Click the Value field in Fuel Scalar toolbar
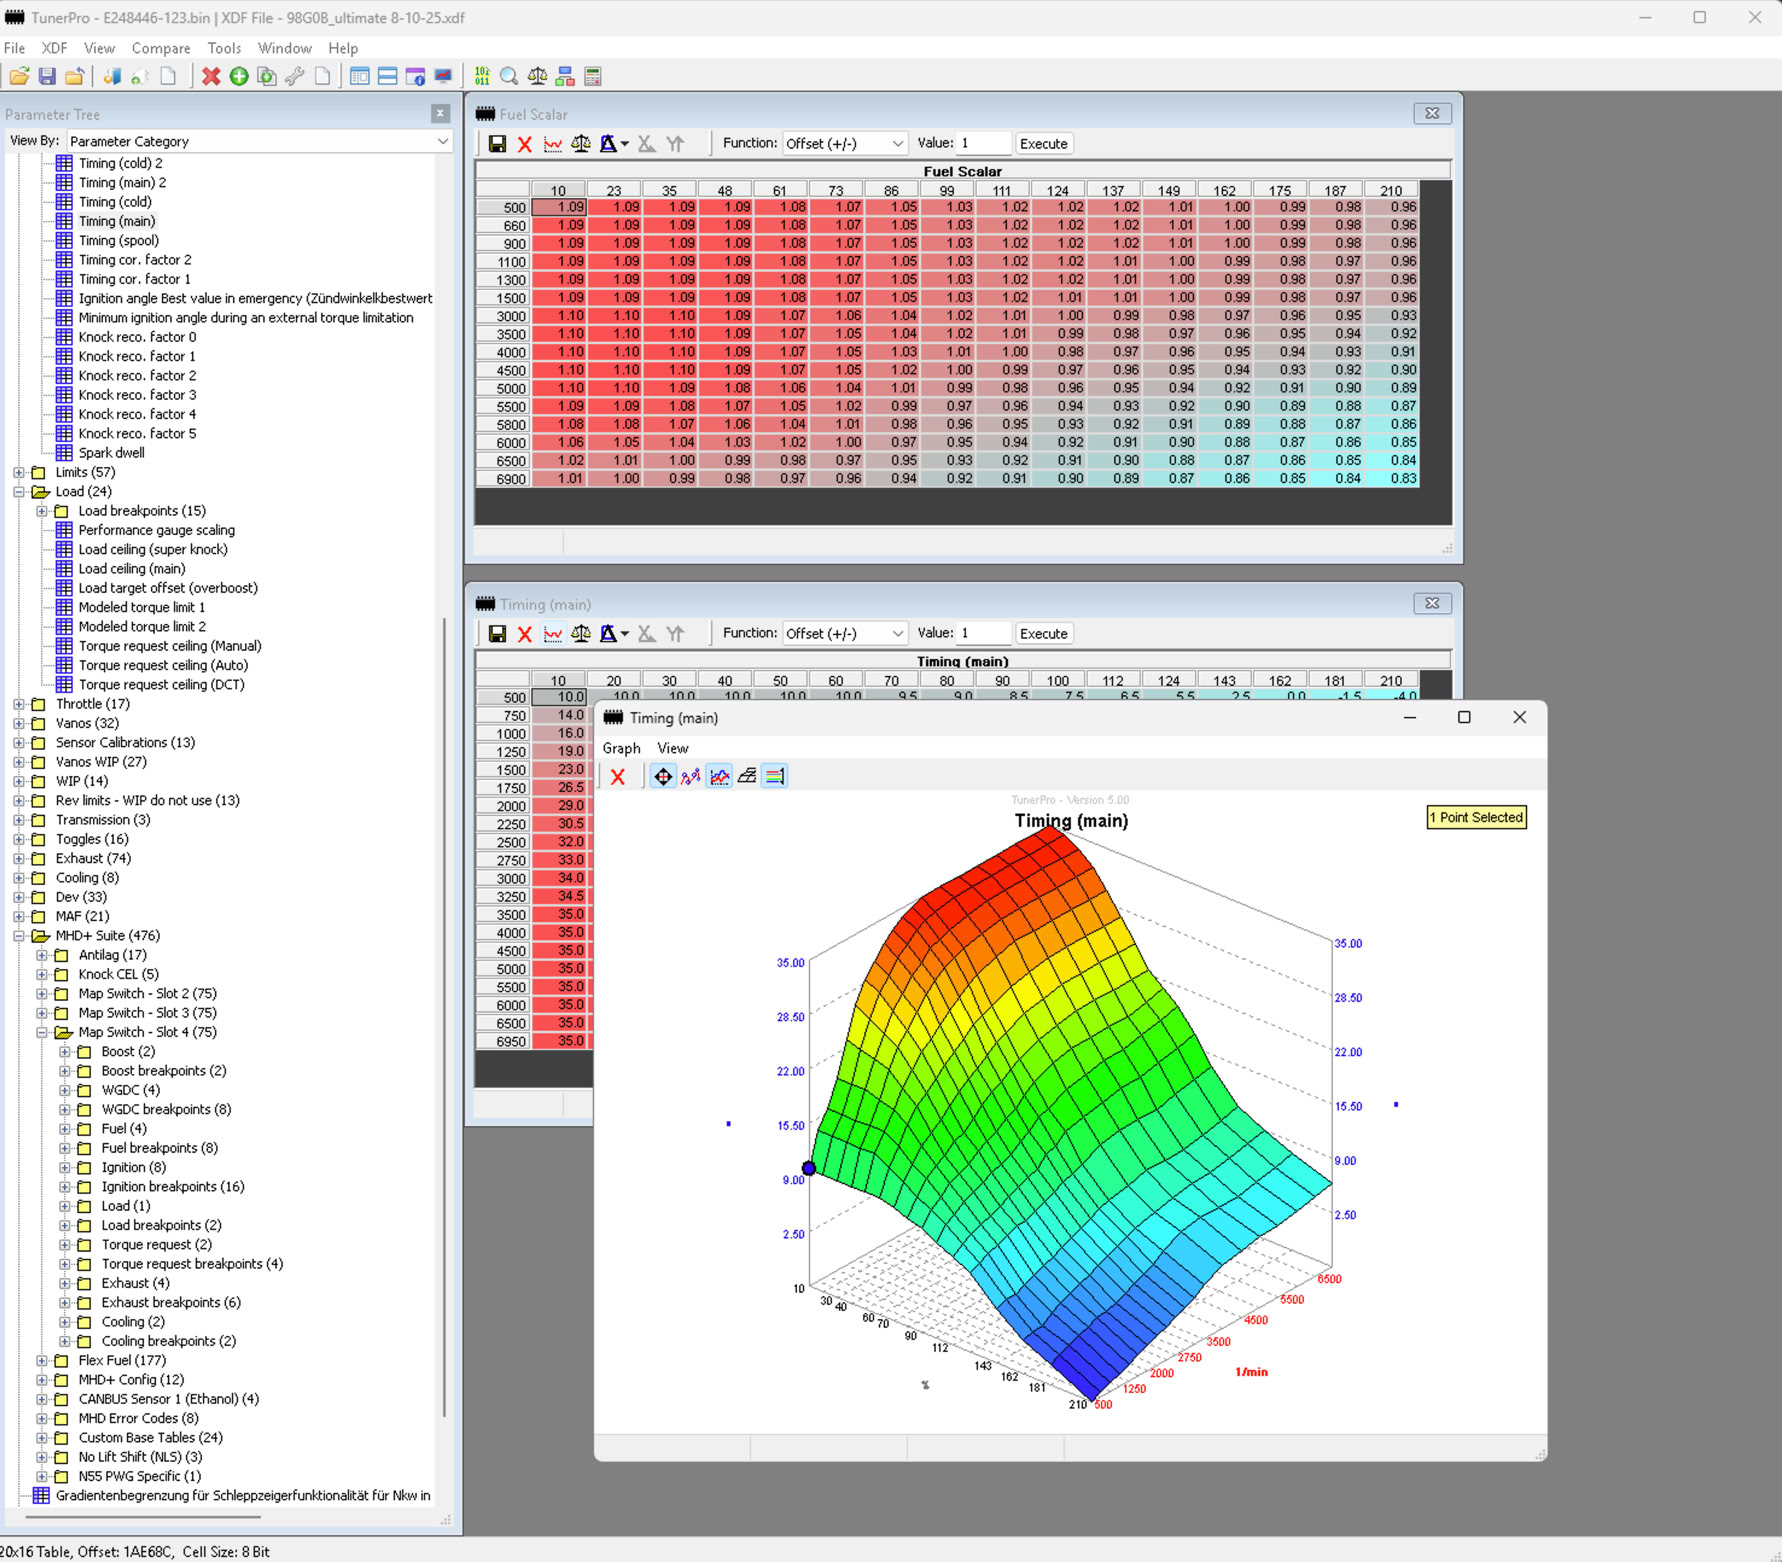Image resolution: width=1782 pixels, height=1562 pixels. [x=983, y=144]
